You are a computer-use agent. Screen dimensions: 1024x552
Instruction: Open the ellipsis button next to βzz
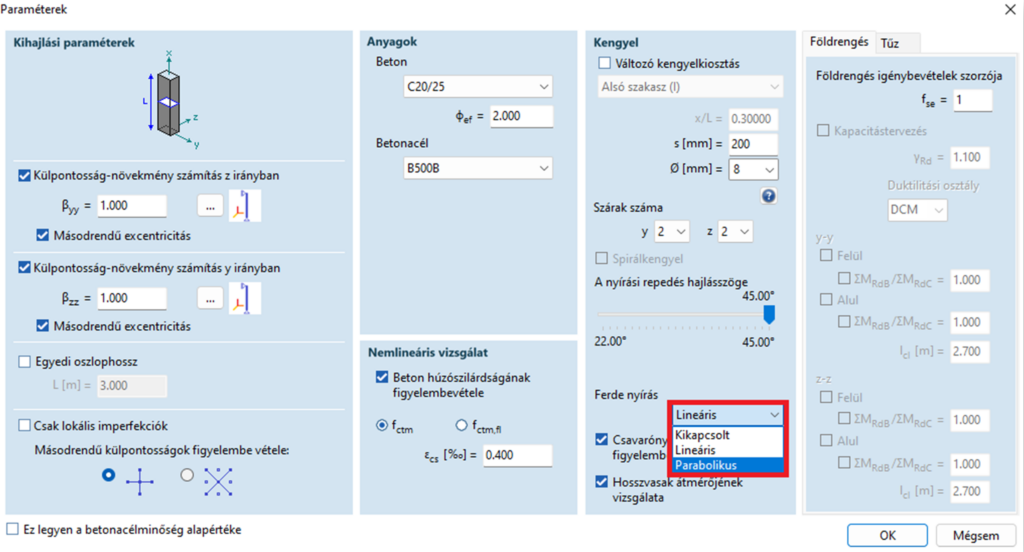tap(210, 298)
